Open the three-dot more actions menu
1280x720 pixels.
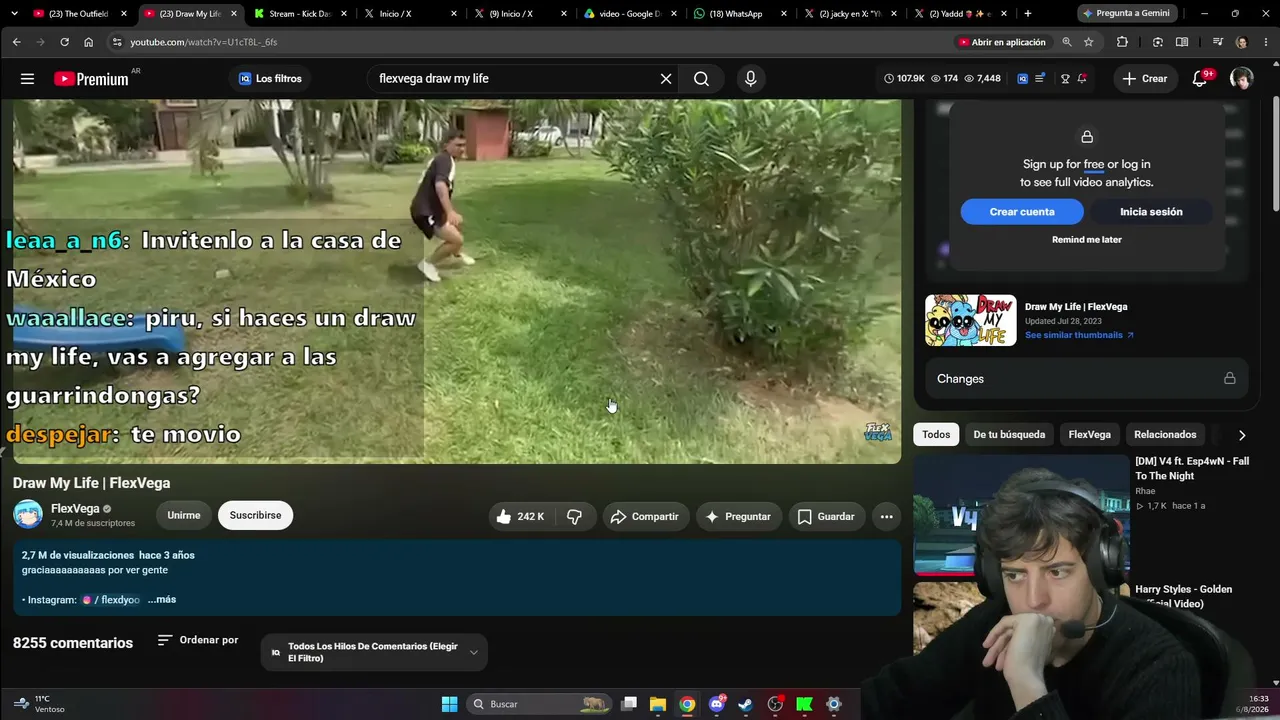[886, 517]
